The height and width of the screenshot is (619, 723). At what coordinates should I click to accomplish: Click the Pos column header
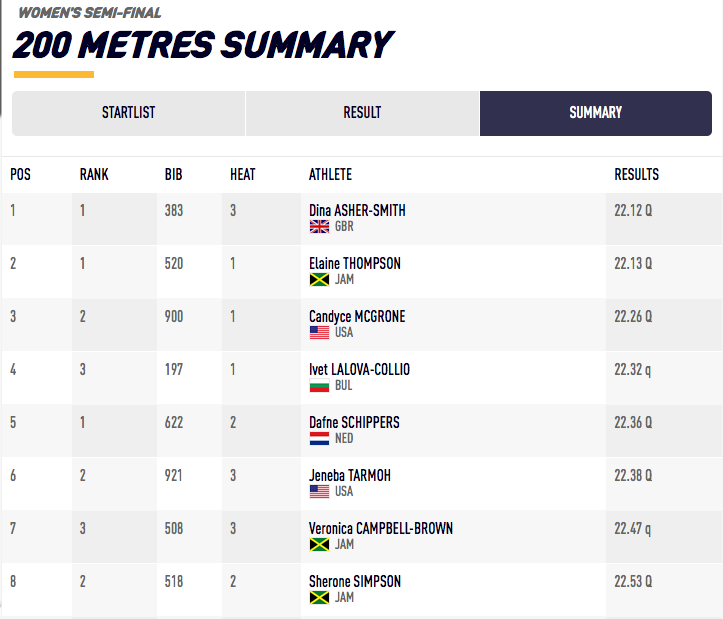pyautogui.click(x=20, y=174)
